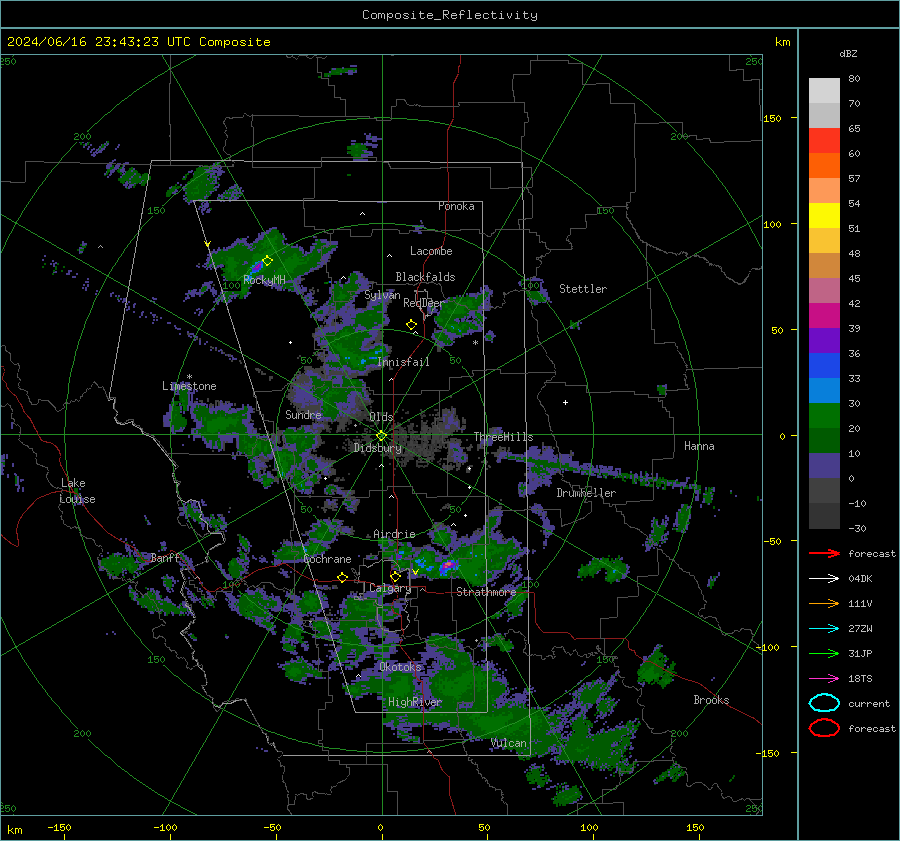Viewport: 900px width, 841px height.
Task: Pick the light gray 70-80 dBZ swatch
Action: [824, 91]
